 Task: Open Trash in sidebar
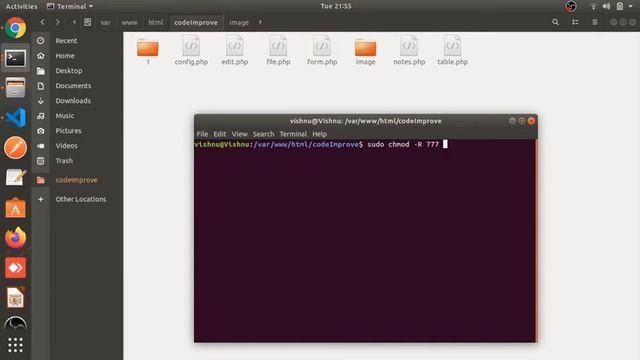[64, 161]
